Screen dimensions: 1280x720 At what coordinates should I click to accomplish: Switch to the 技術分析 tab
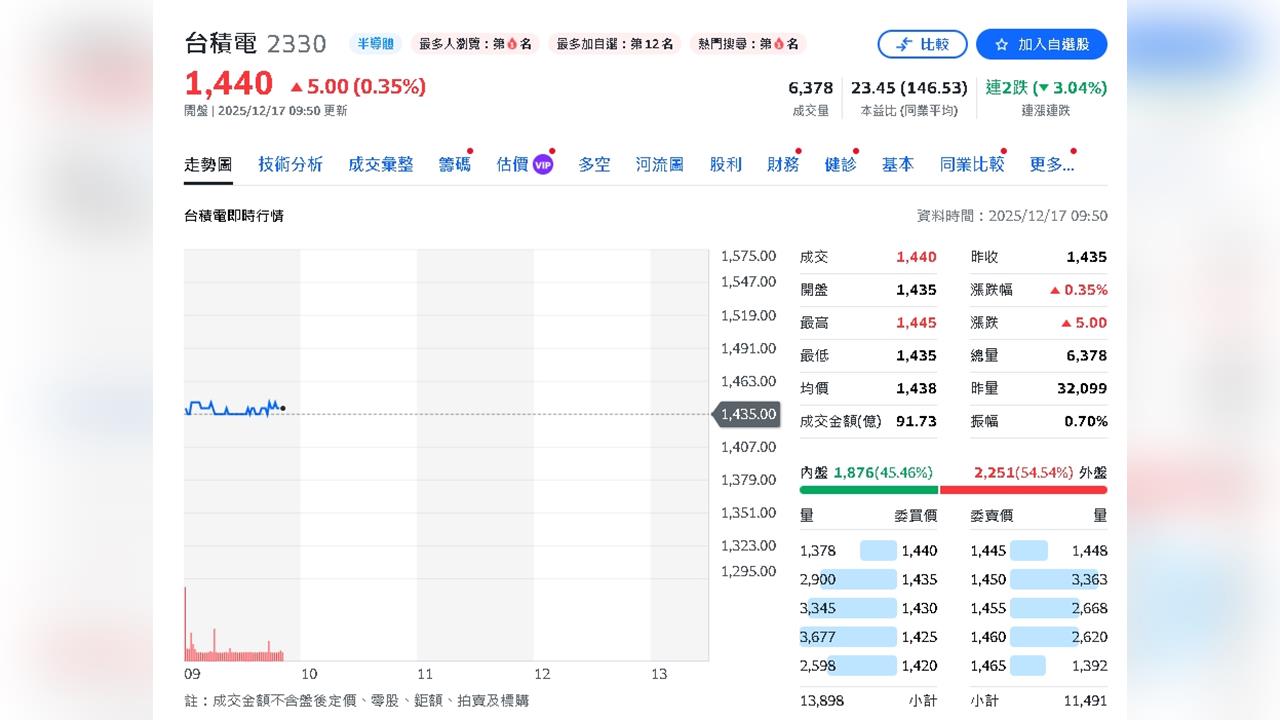(x=290, y=164)
